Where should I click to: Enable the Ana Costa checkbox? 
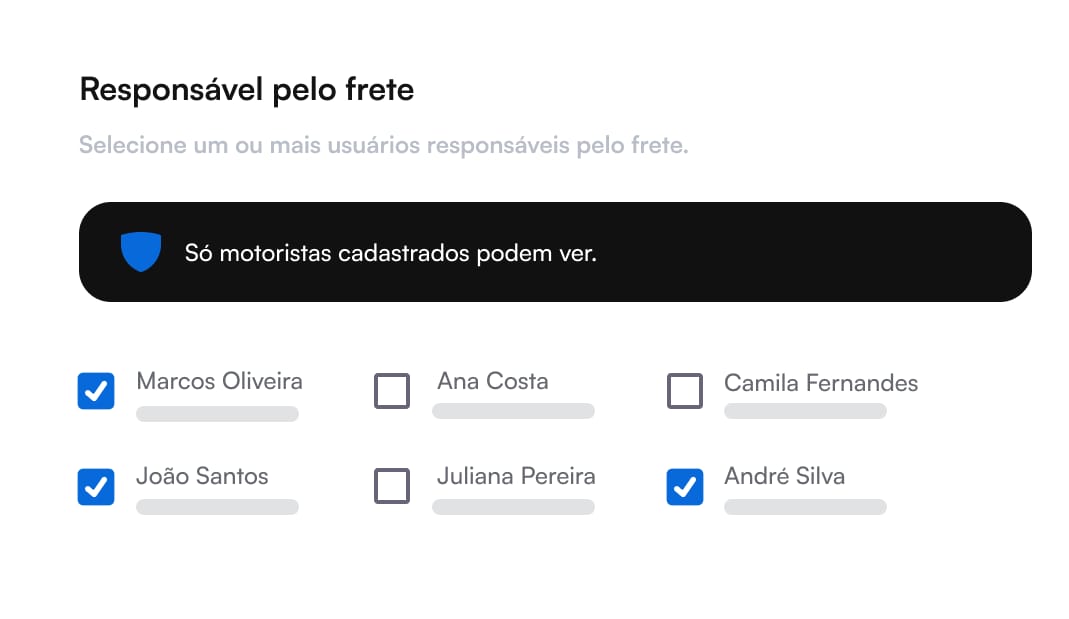pos(392,391)
